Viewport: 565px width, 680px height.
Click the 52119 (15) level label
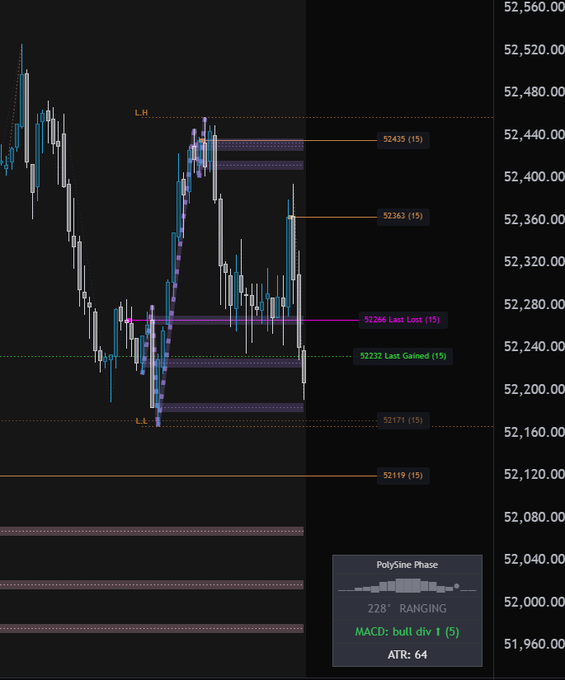[403, 475]
